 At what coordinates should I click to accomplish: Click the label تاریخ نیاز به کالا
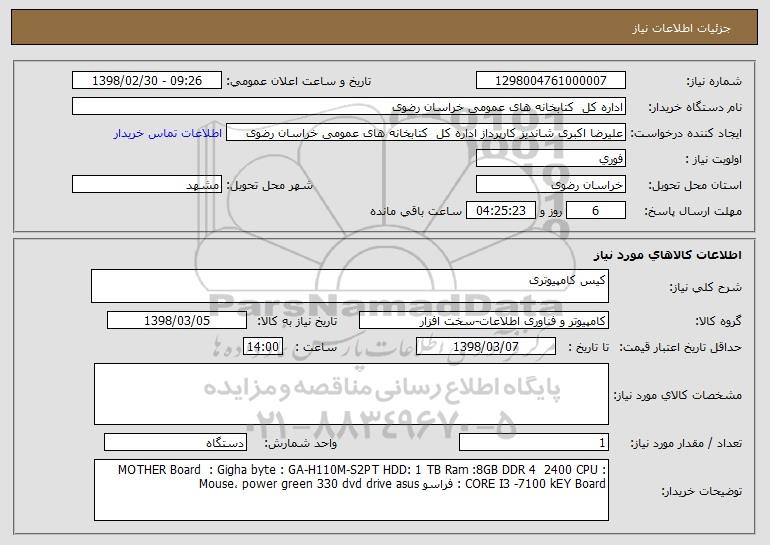[297, 321]
